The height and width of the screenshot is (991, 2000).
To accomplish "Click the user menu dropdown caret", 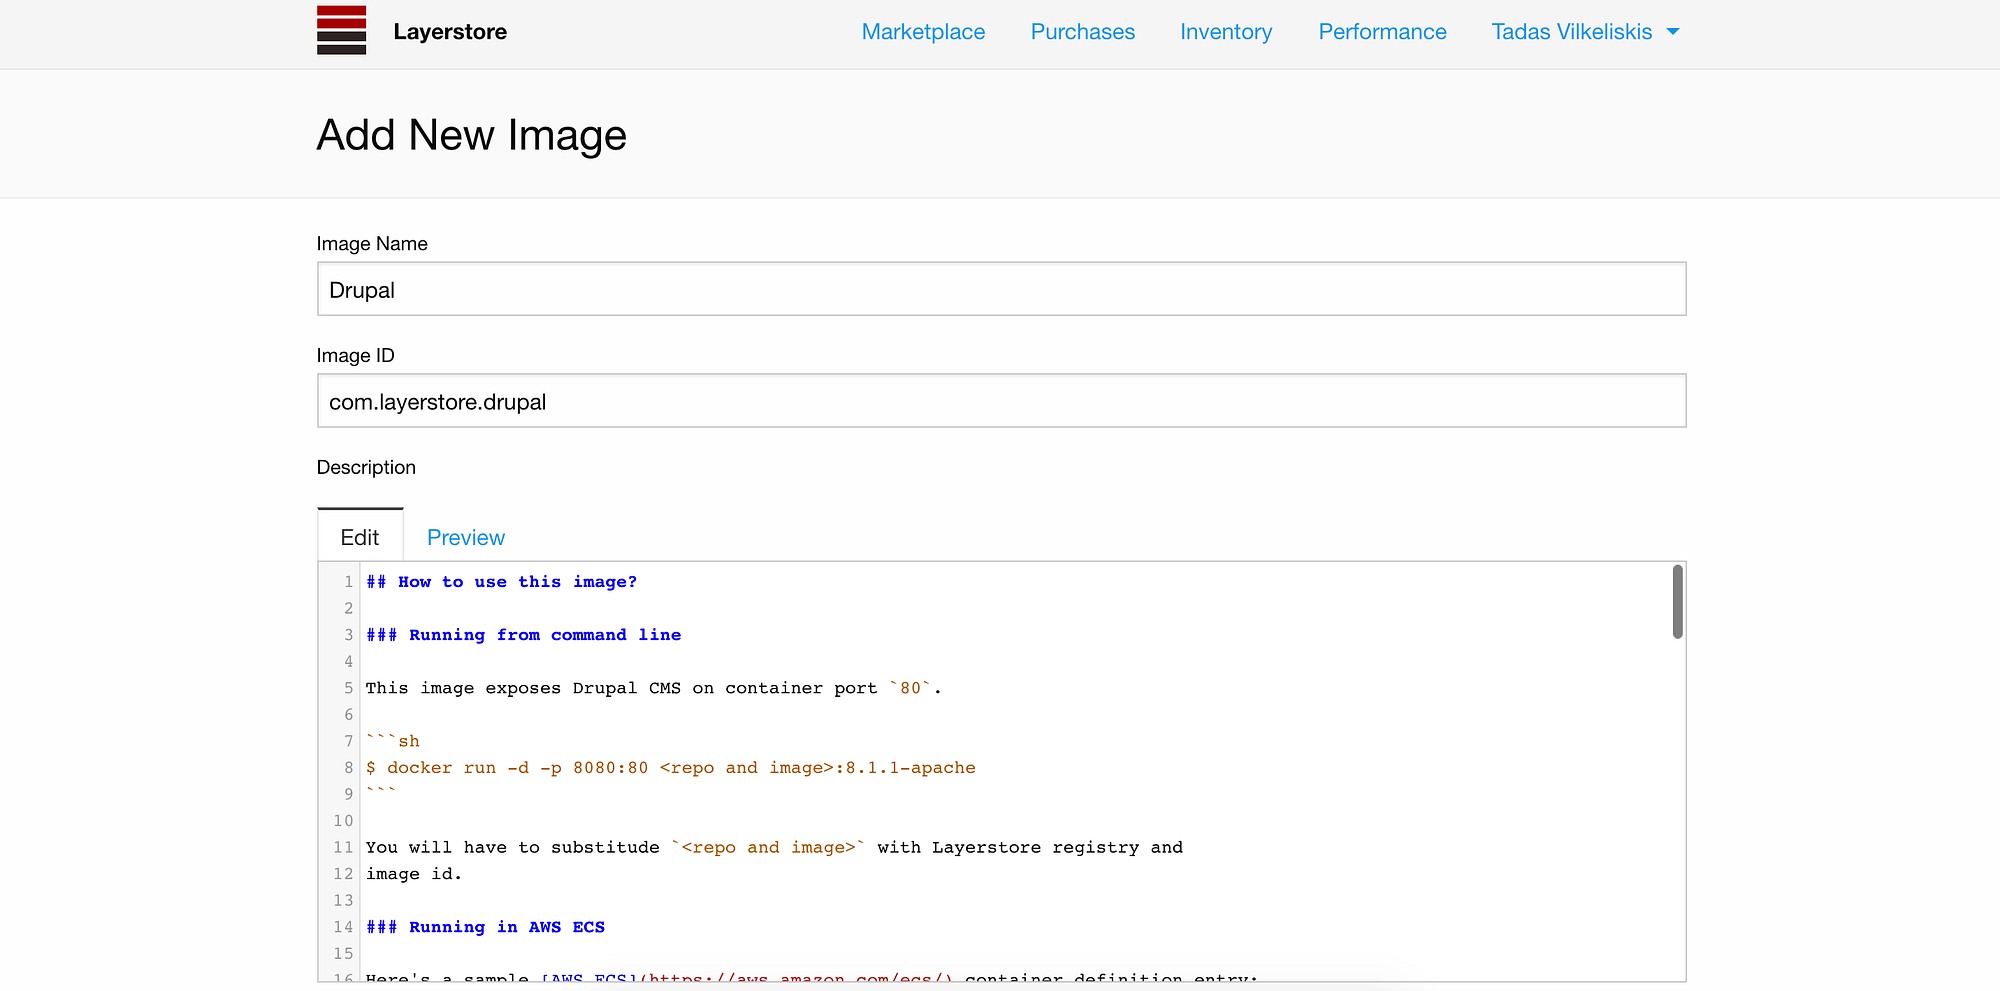I will click(1673, 32).
